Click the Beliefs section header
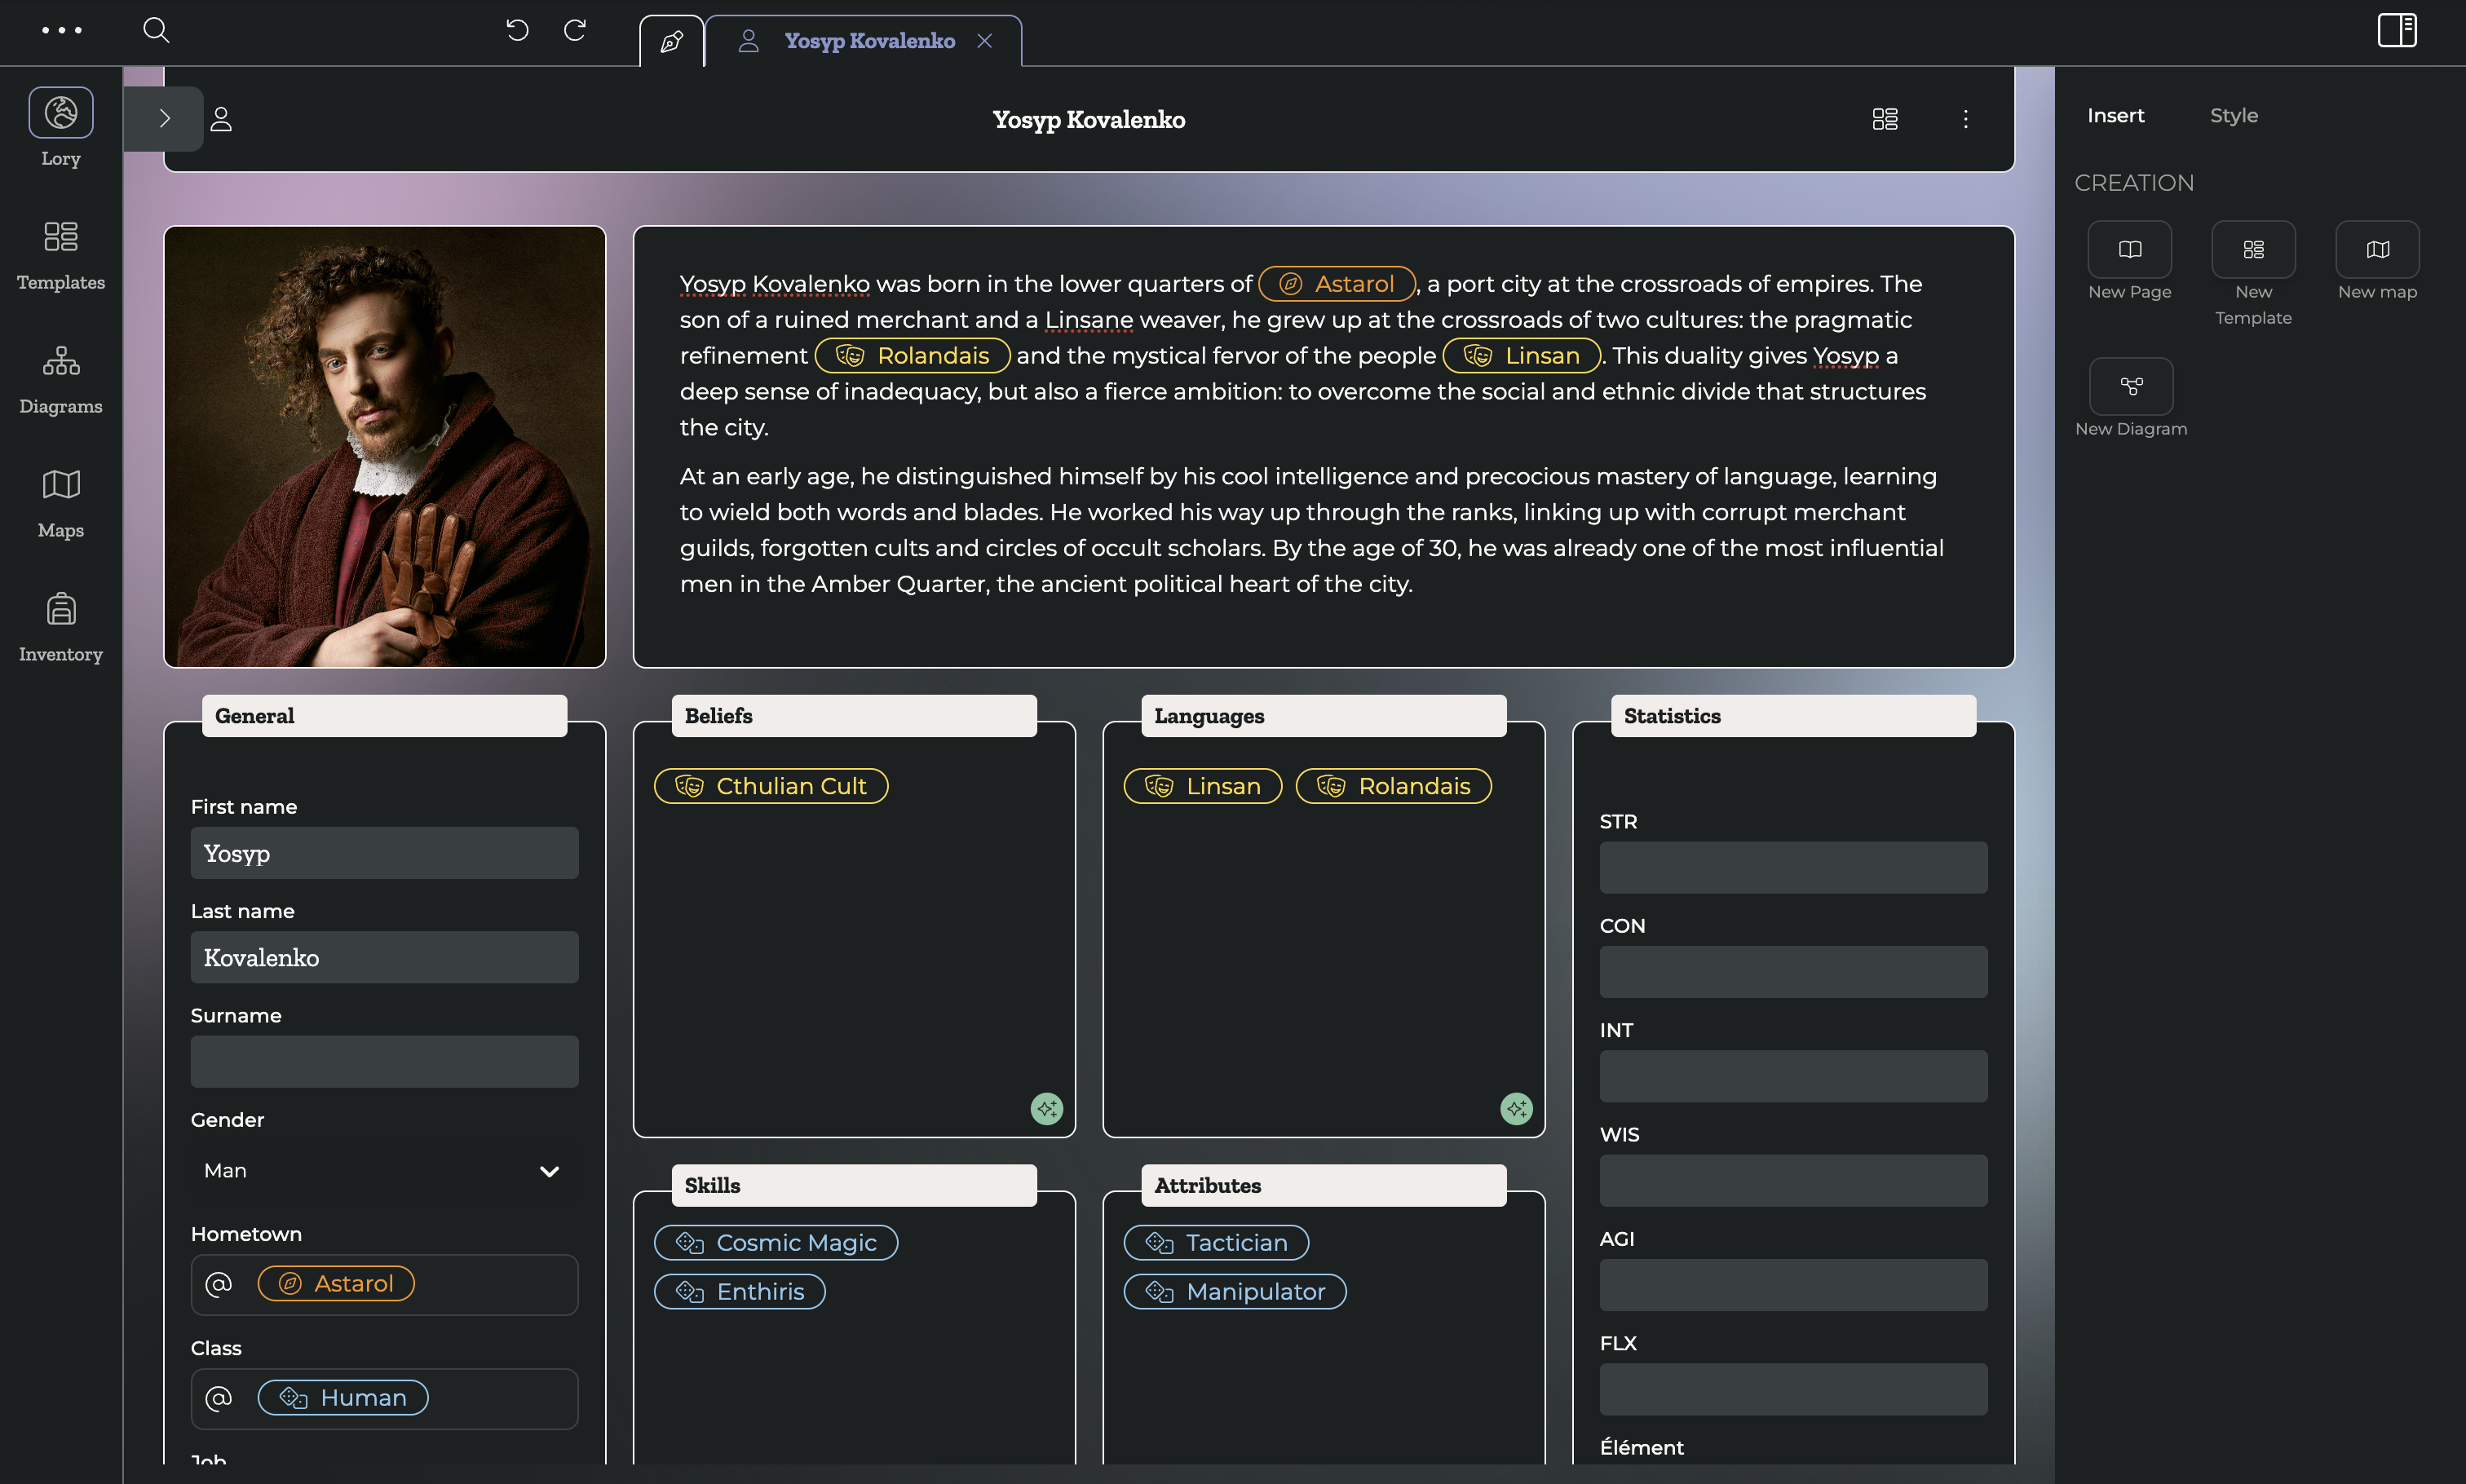The image size is (2466, 1484). pos(855,716)
